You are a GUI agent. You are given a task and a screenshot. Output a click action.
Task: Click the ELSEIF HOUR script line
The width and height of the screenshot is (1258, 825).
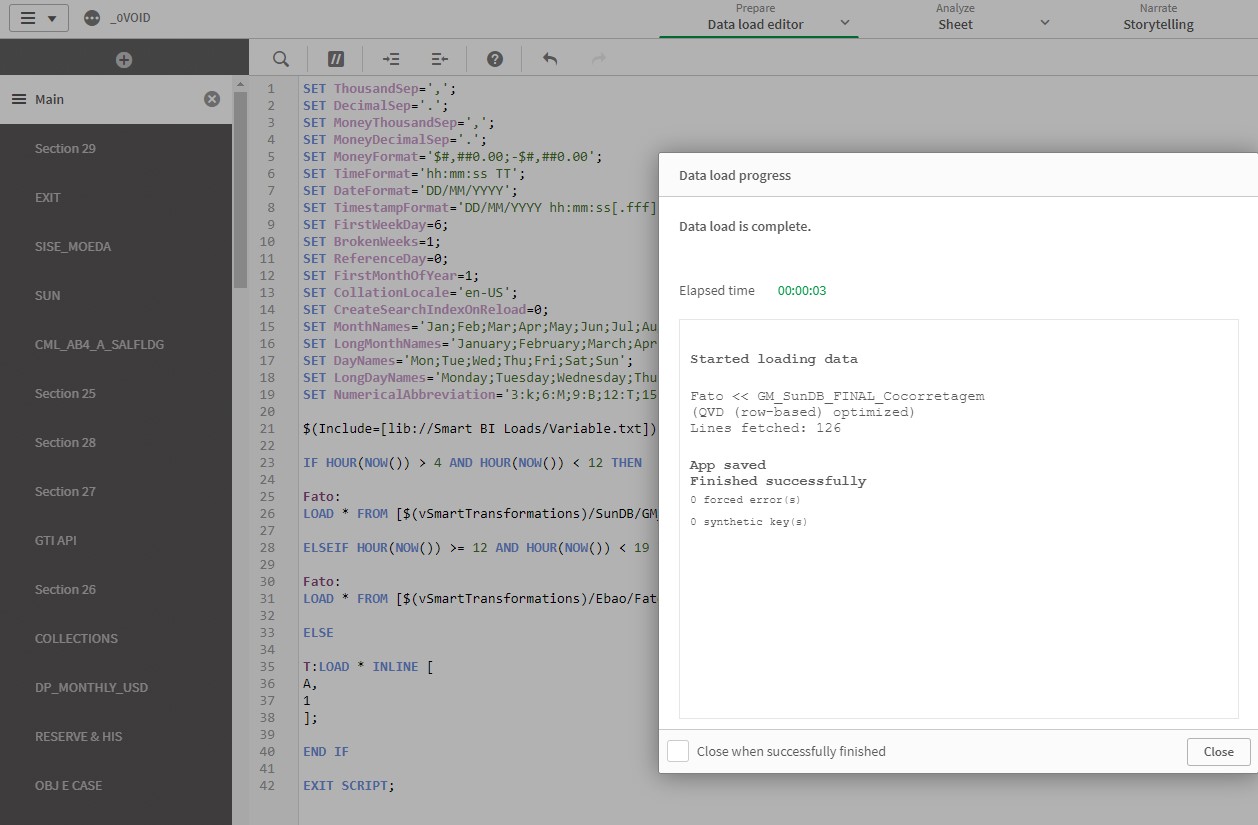(x=476, y=547)
